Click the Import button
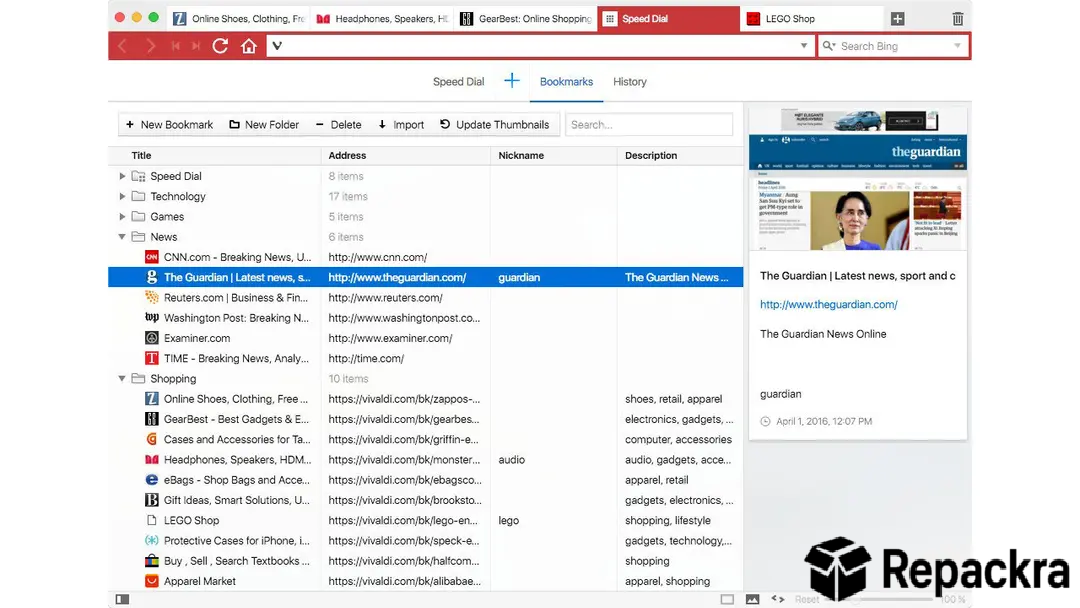The image size is (1080, 608). pyautogui.click(x=401, y=125)
